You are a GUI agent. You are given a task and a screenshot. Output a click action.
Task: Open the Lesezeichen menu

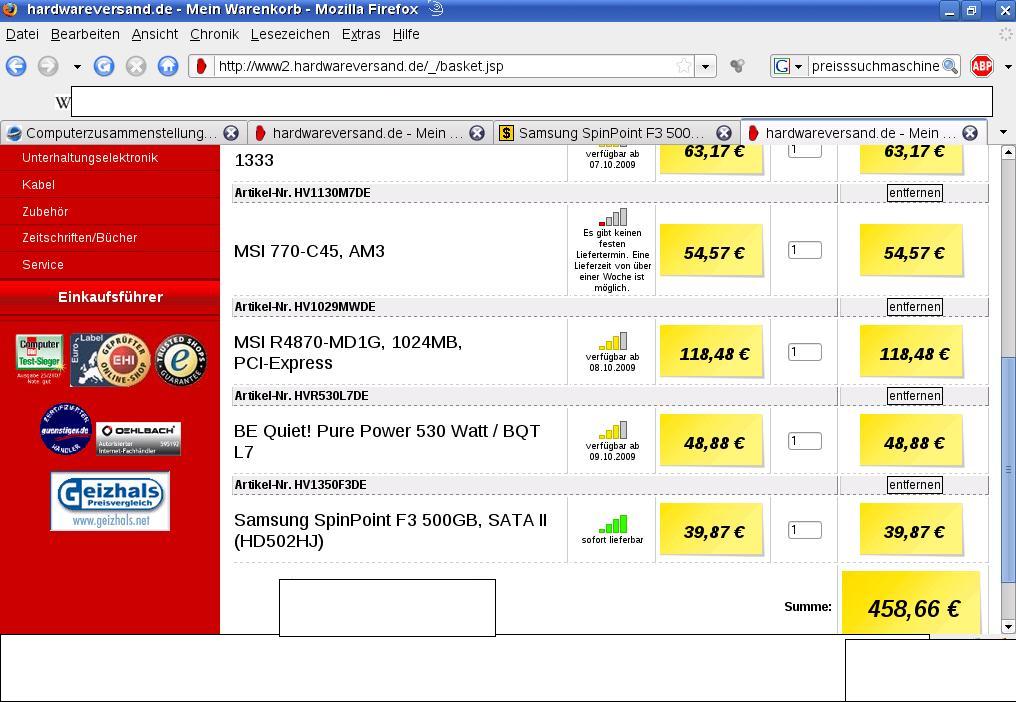tap(290, 34)
